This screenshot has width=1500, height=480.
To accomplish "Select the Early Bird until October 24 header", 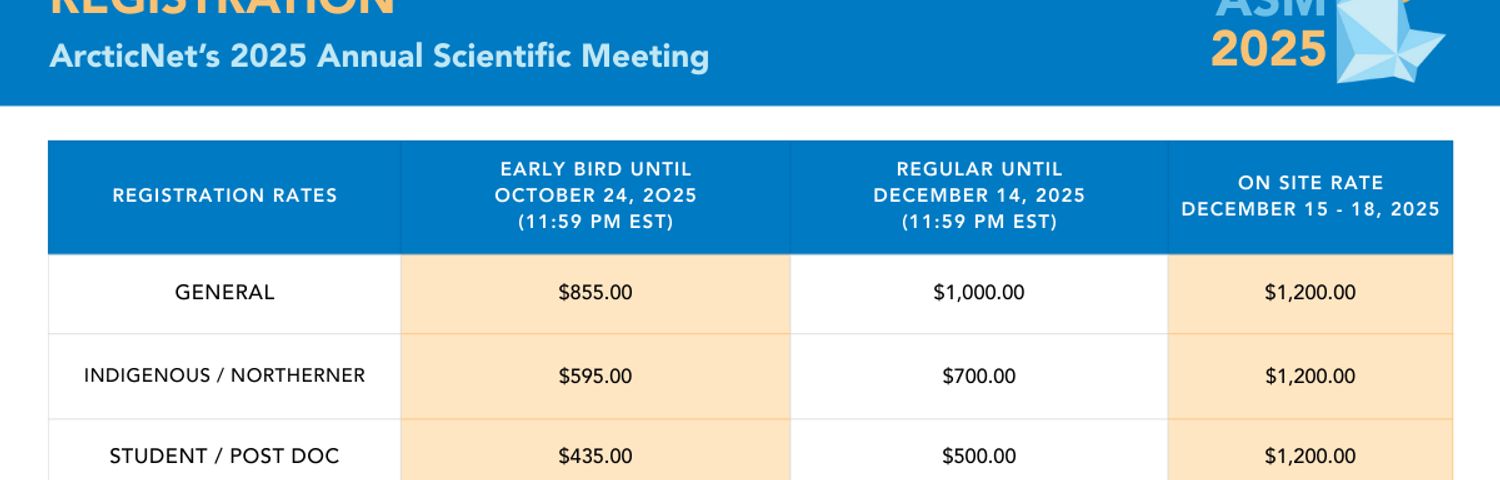I will [596, 196].
